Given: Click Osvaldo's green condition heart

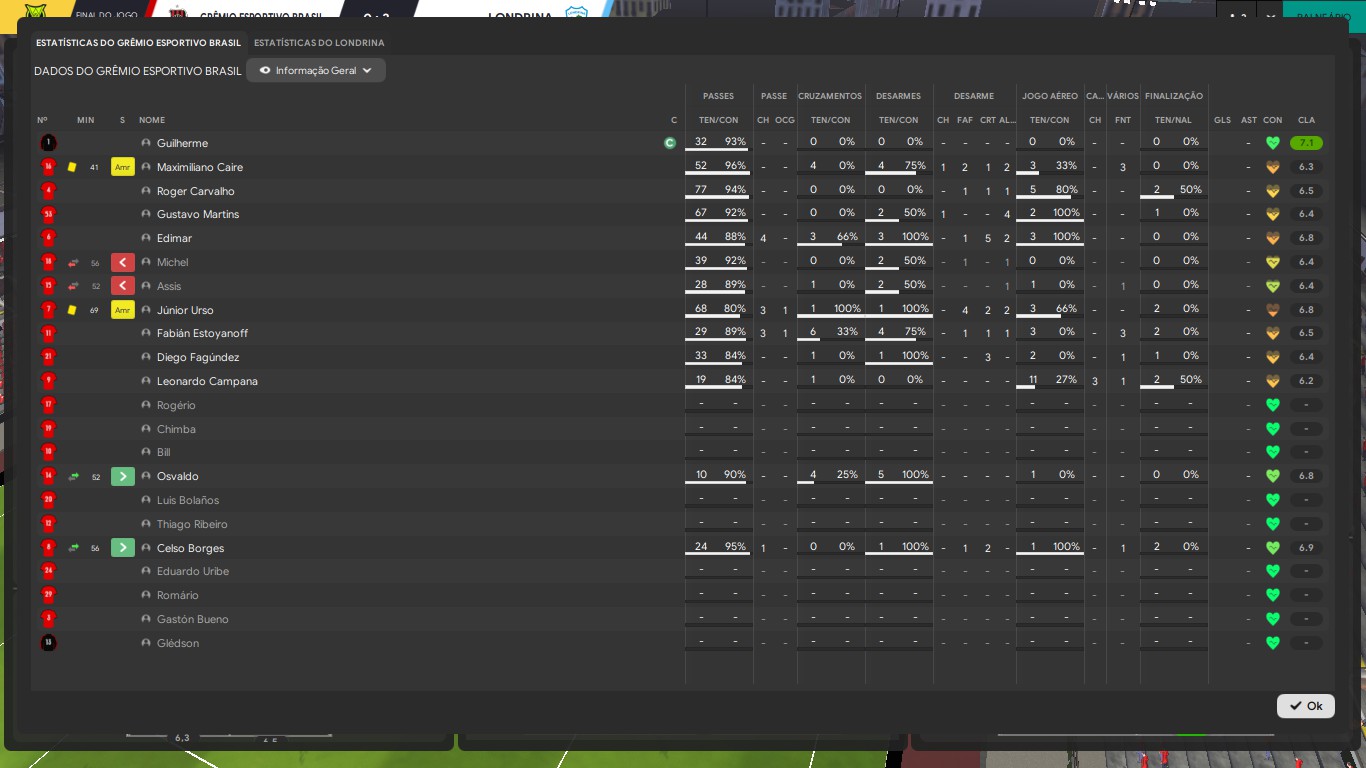Looking at the screenshot, I should tap(1273, 476).
